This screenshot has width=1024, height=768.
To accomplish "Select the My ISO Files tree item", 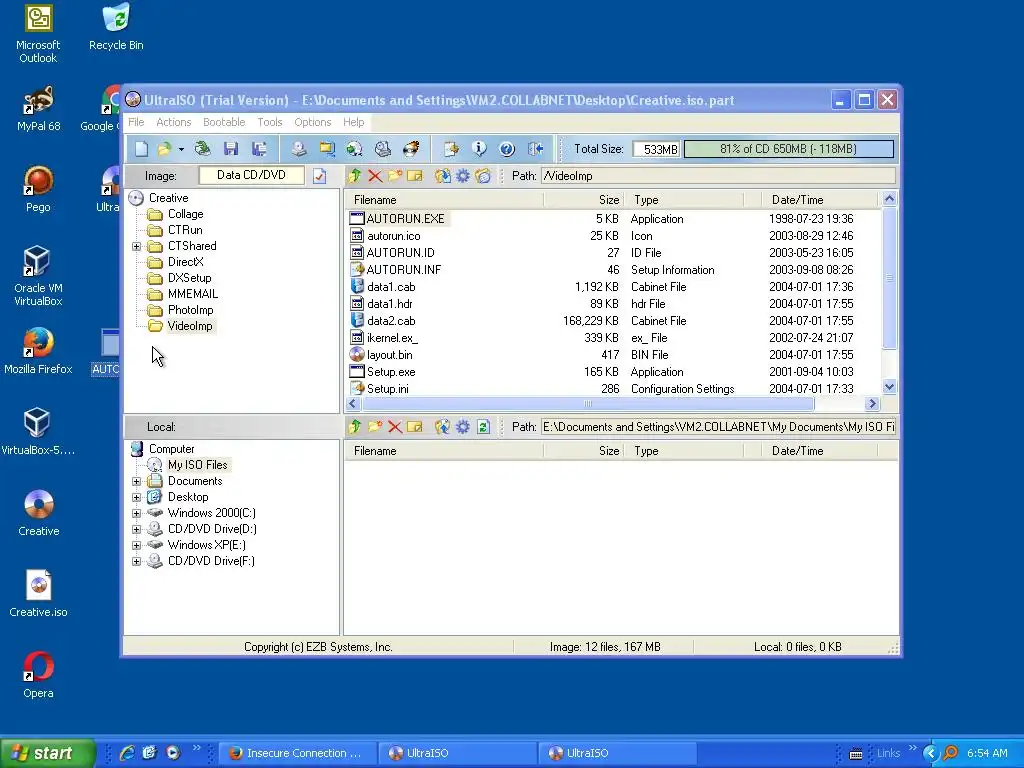I will (x=197, y=465).
